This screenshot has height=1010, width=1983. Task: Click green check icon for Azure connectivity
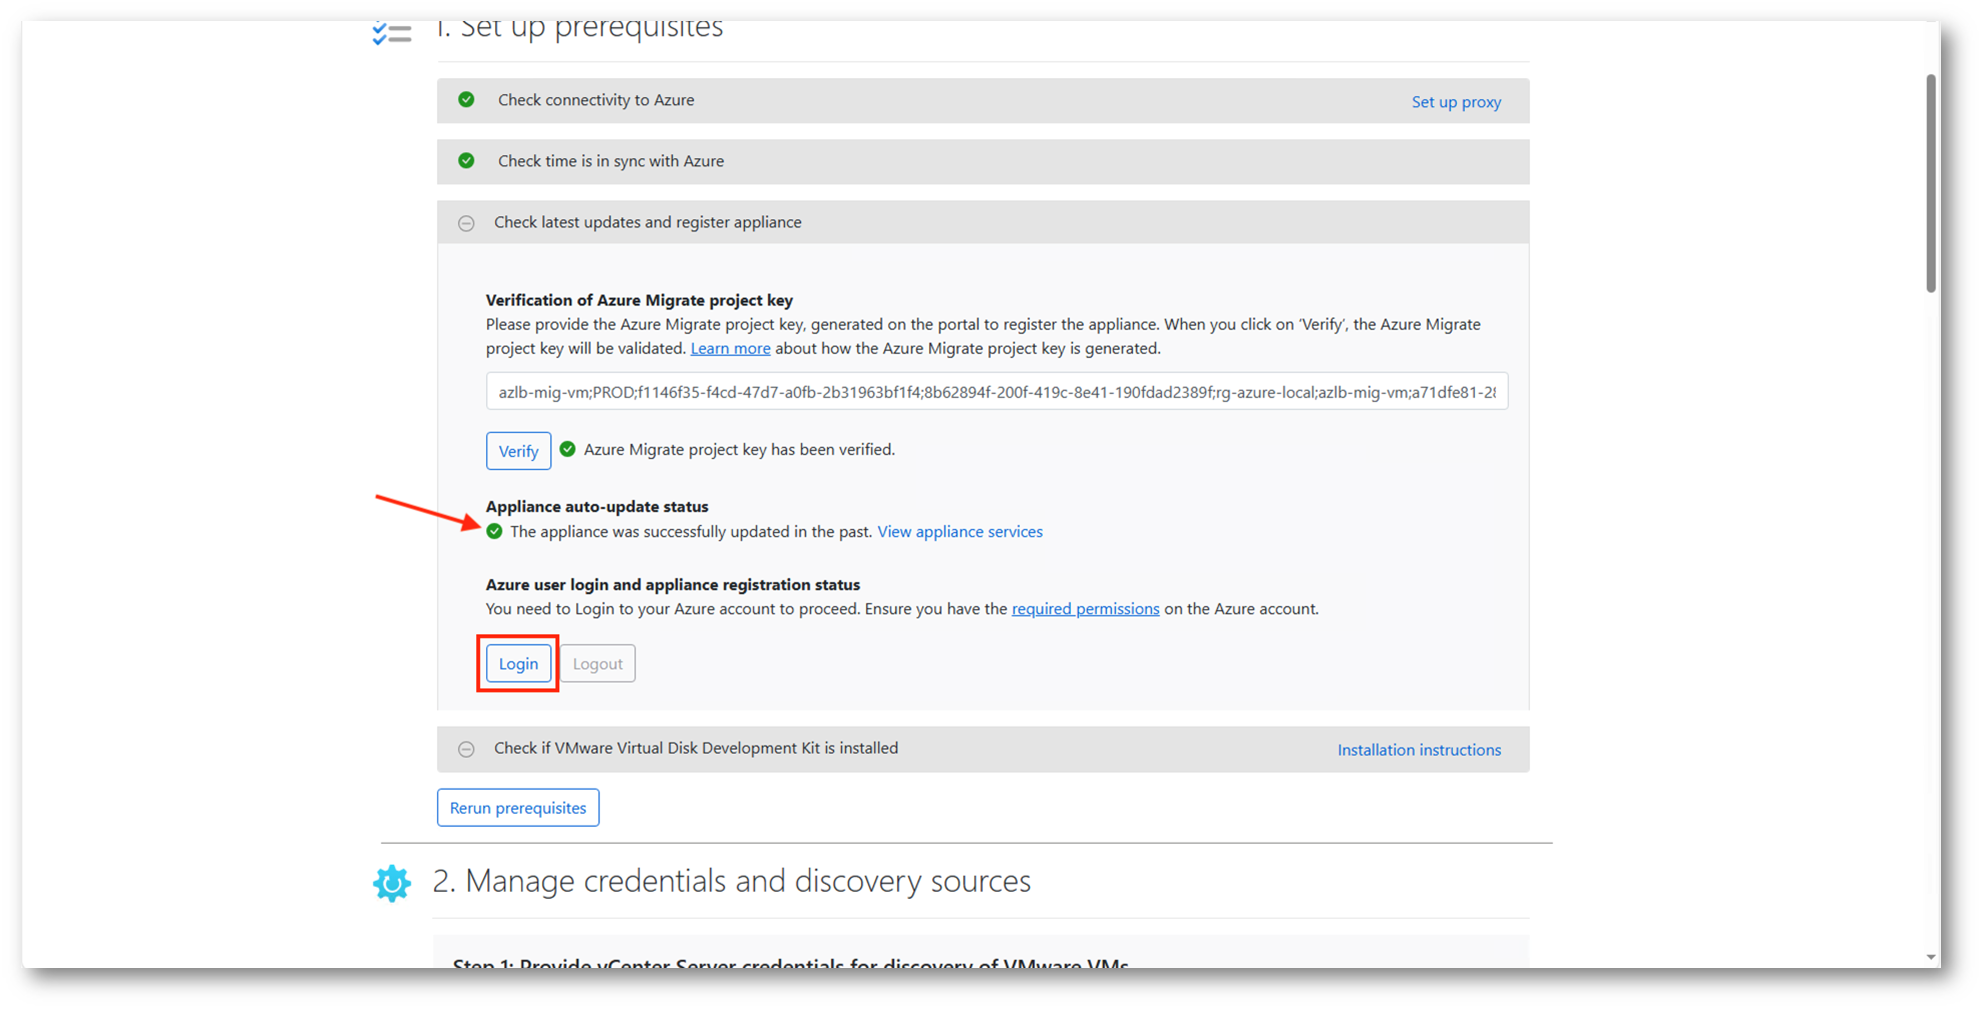pos(466,100)
